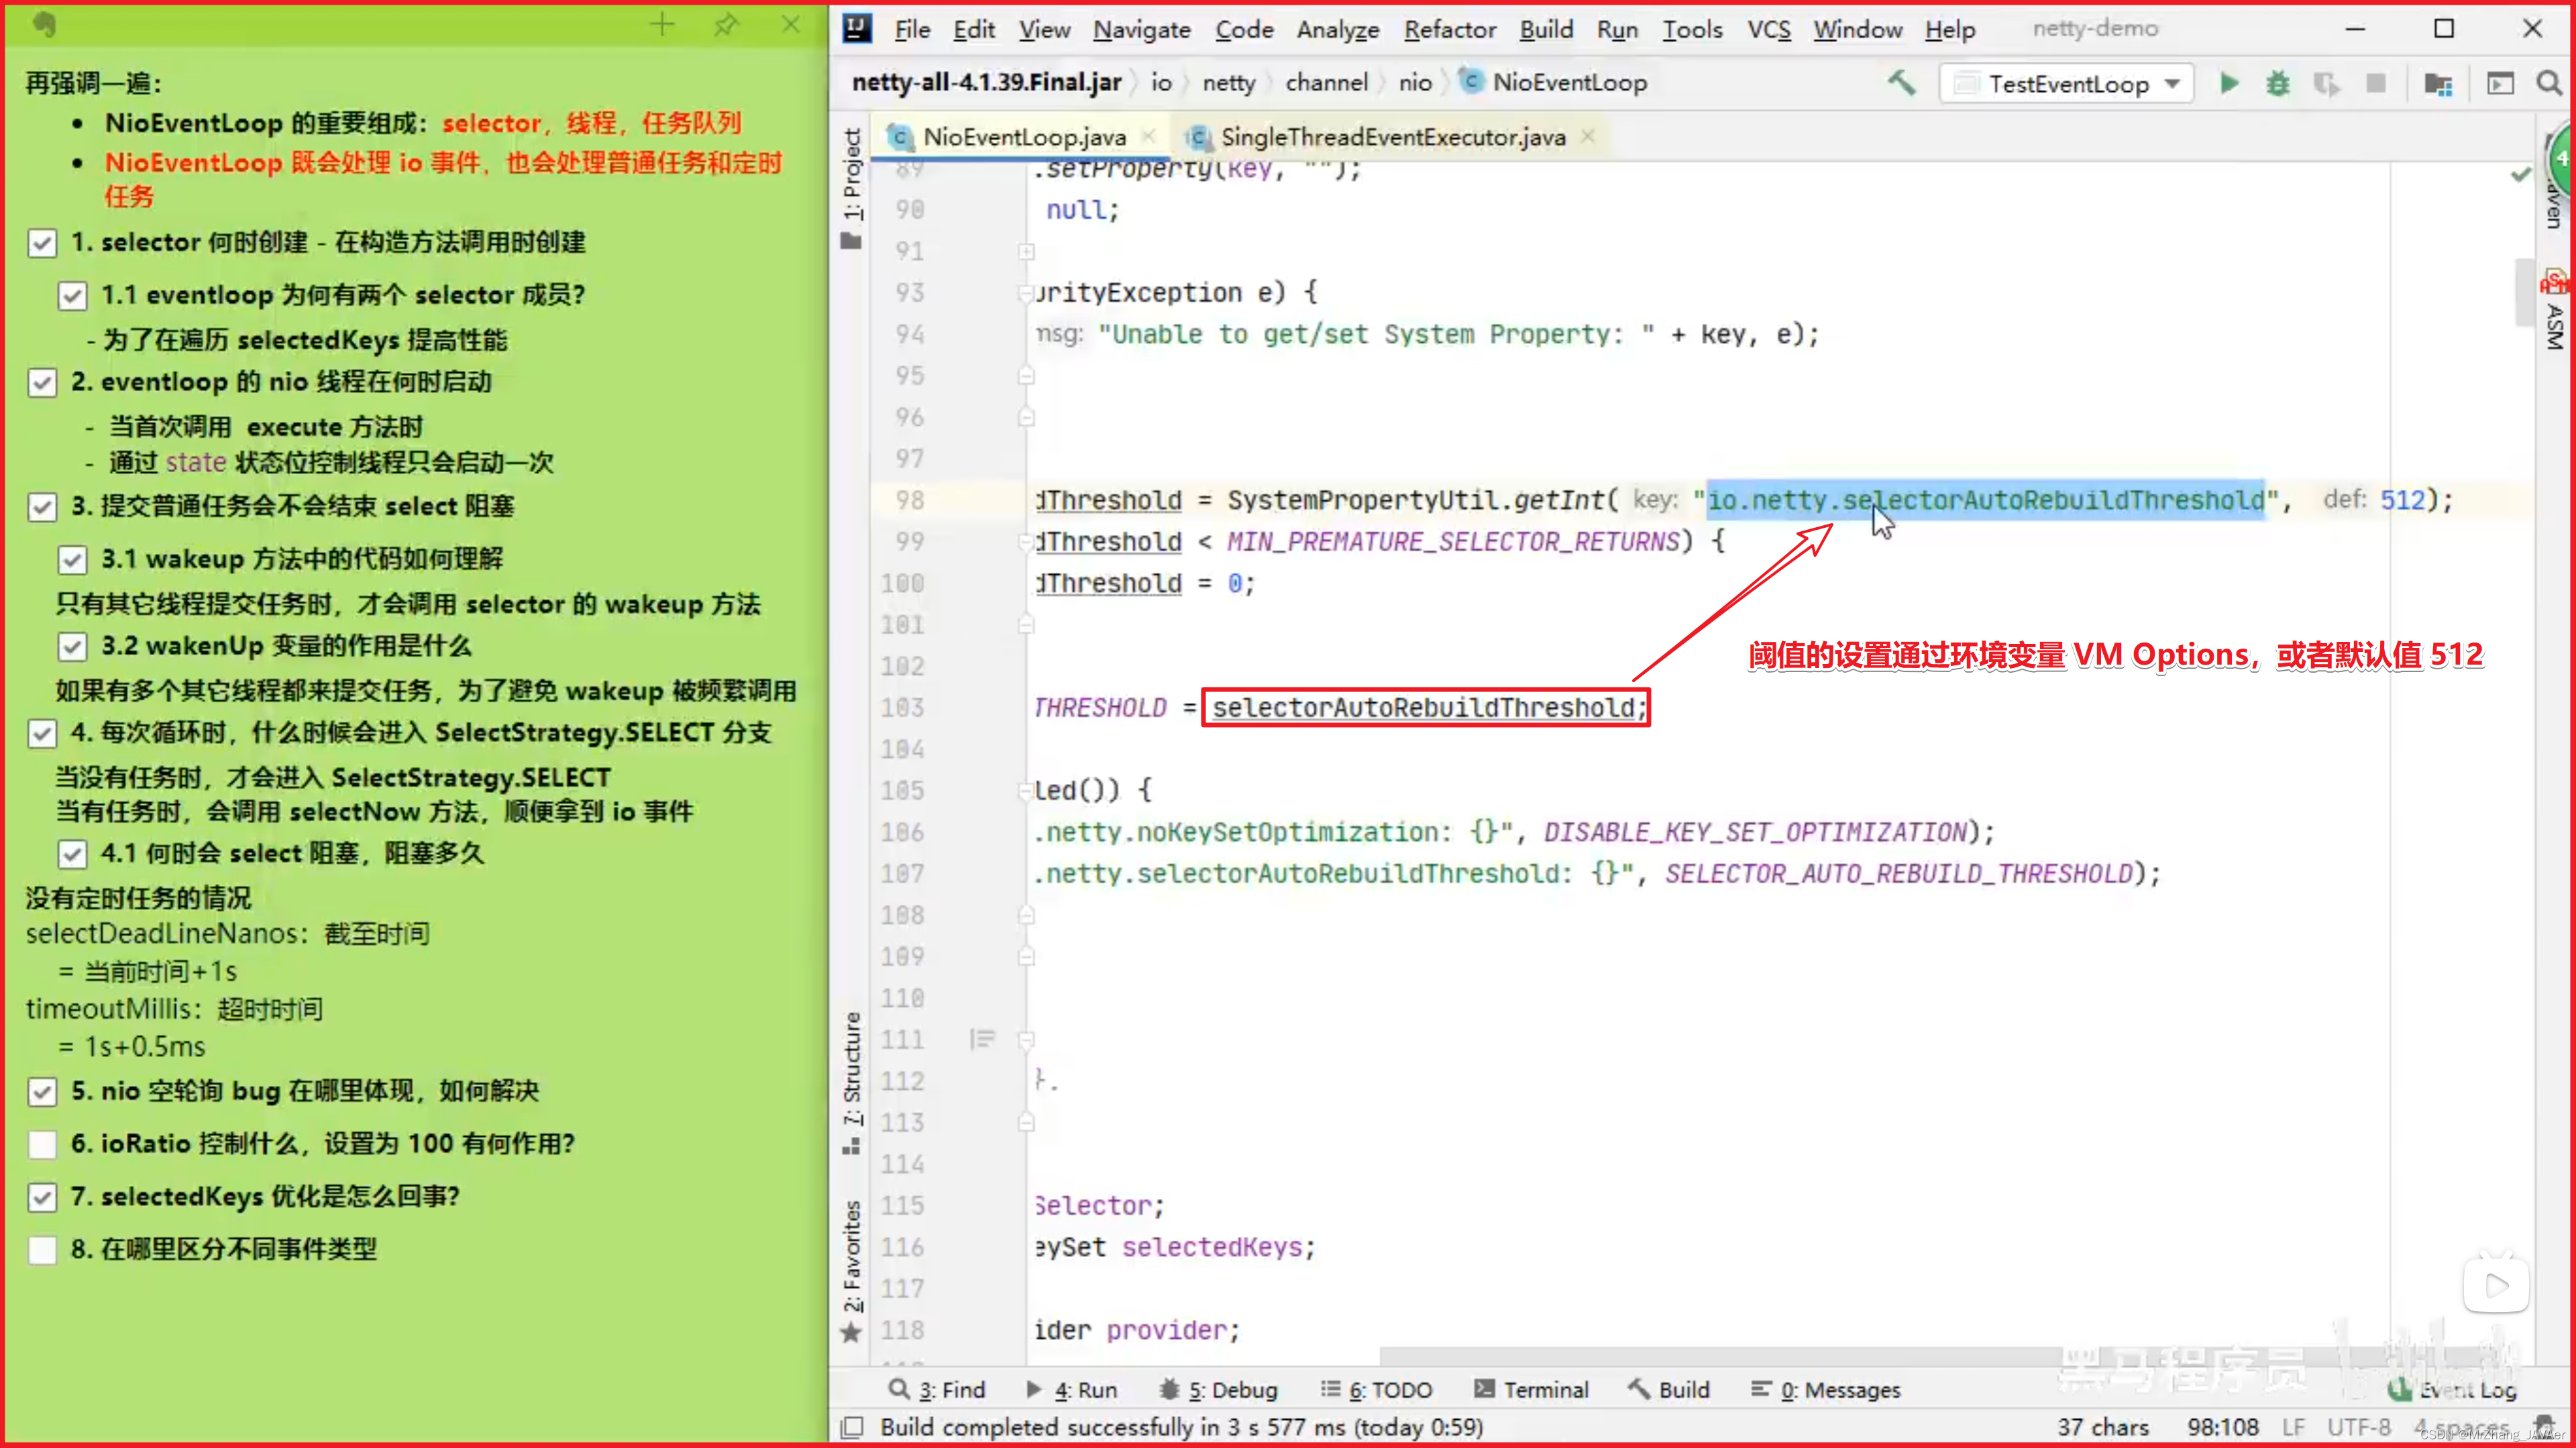Run TestEventLoop with green play icon
The image size is (2576, 1448).
[x=2229, y=83]
